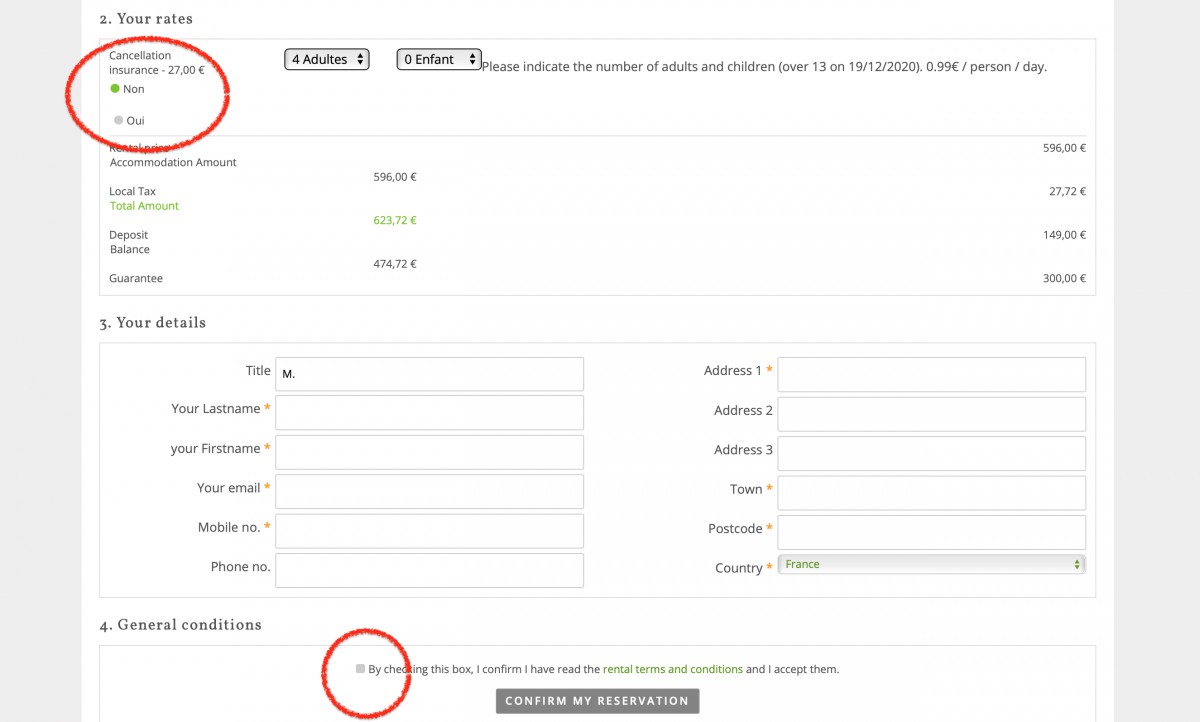Click into the Address 3 field
The image size is (1200, 722).
click(931, 453)
